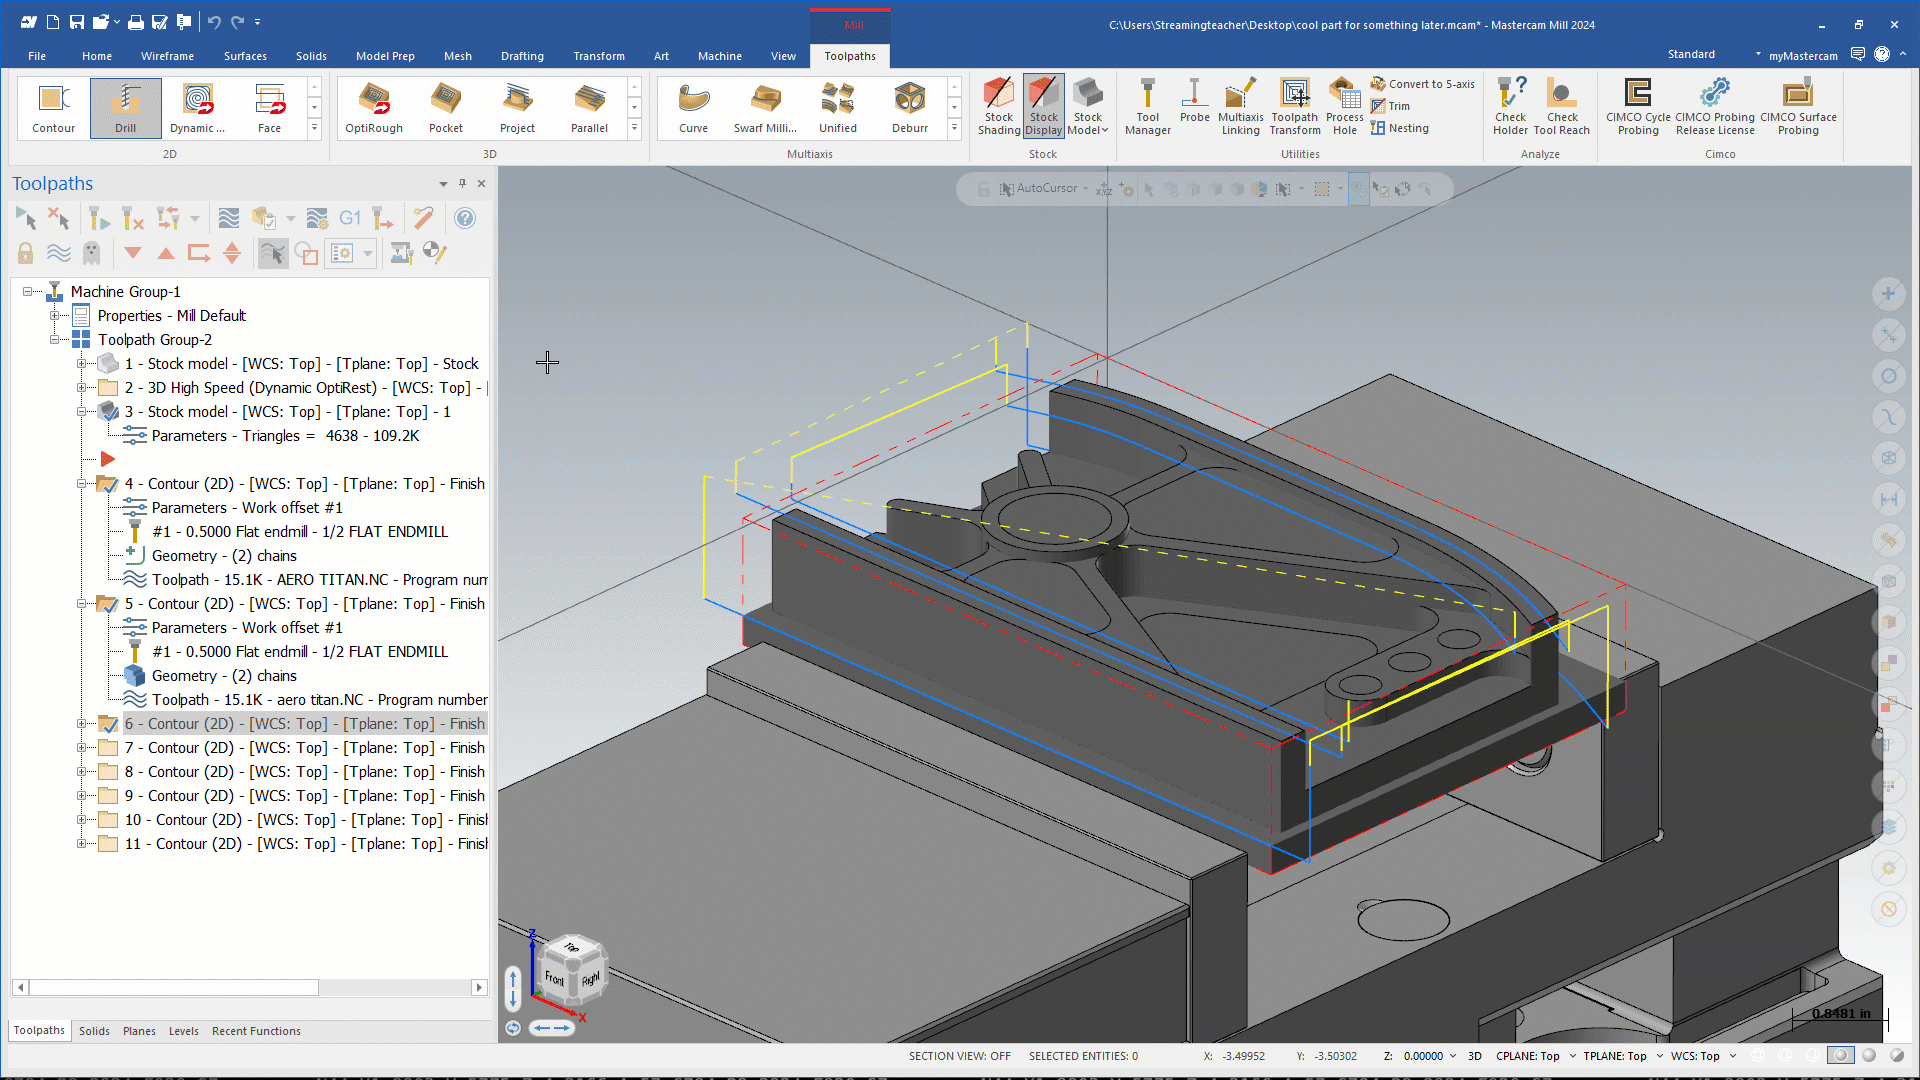
Task: Toggle the Stock Display button
Action: tap(1043, 107)
